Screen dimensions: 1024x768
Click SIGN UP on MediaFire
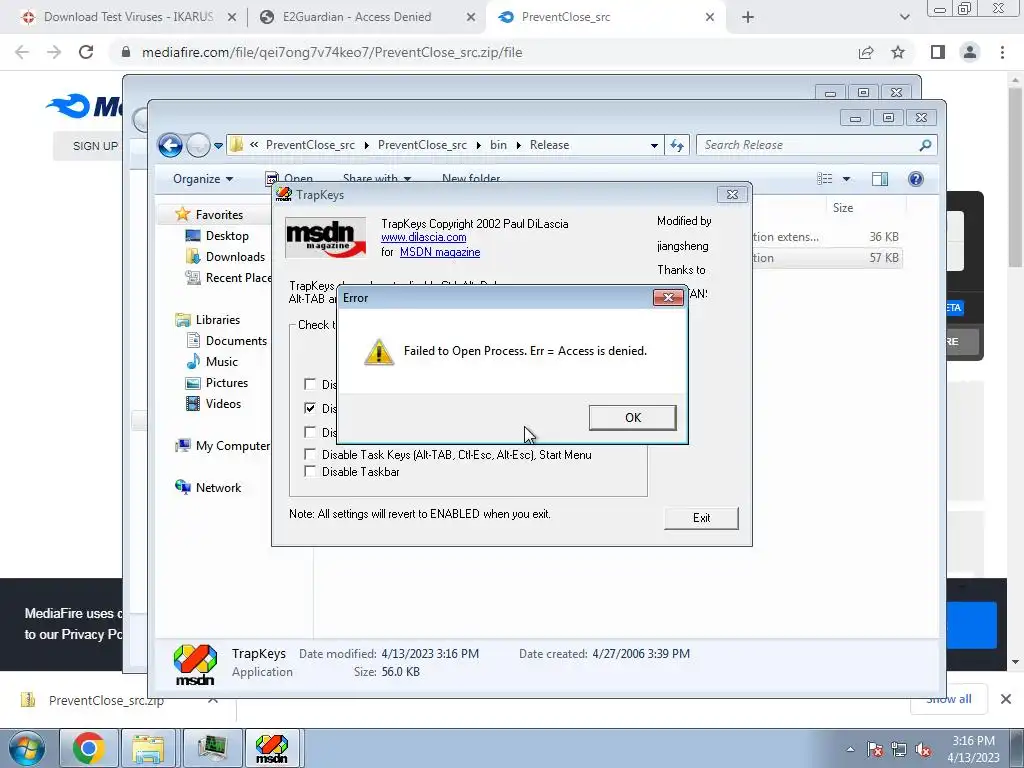coord(95,146)
